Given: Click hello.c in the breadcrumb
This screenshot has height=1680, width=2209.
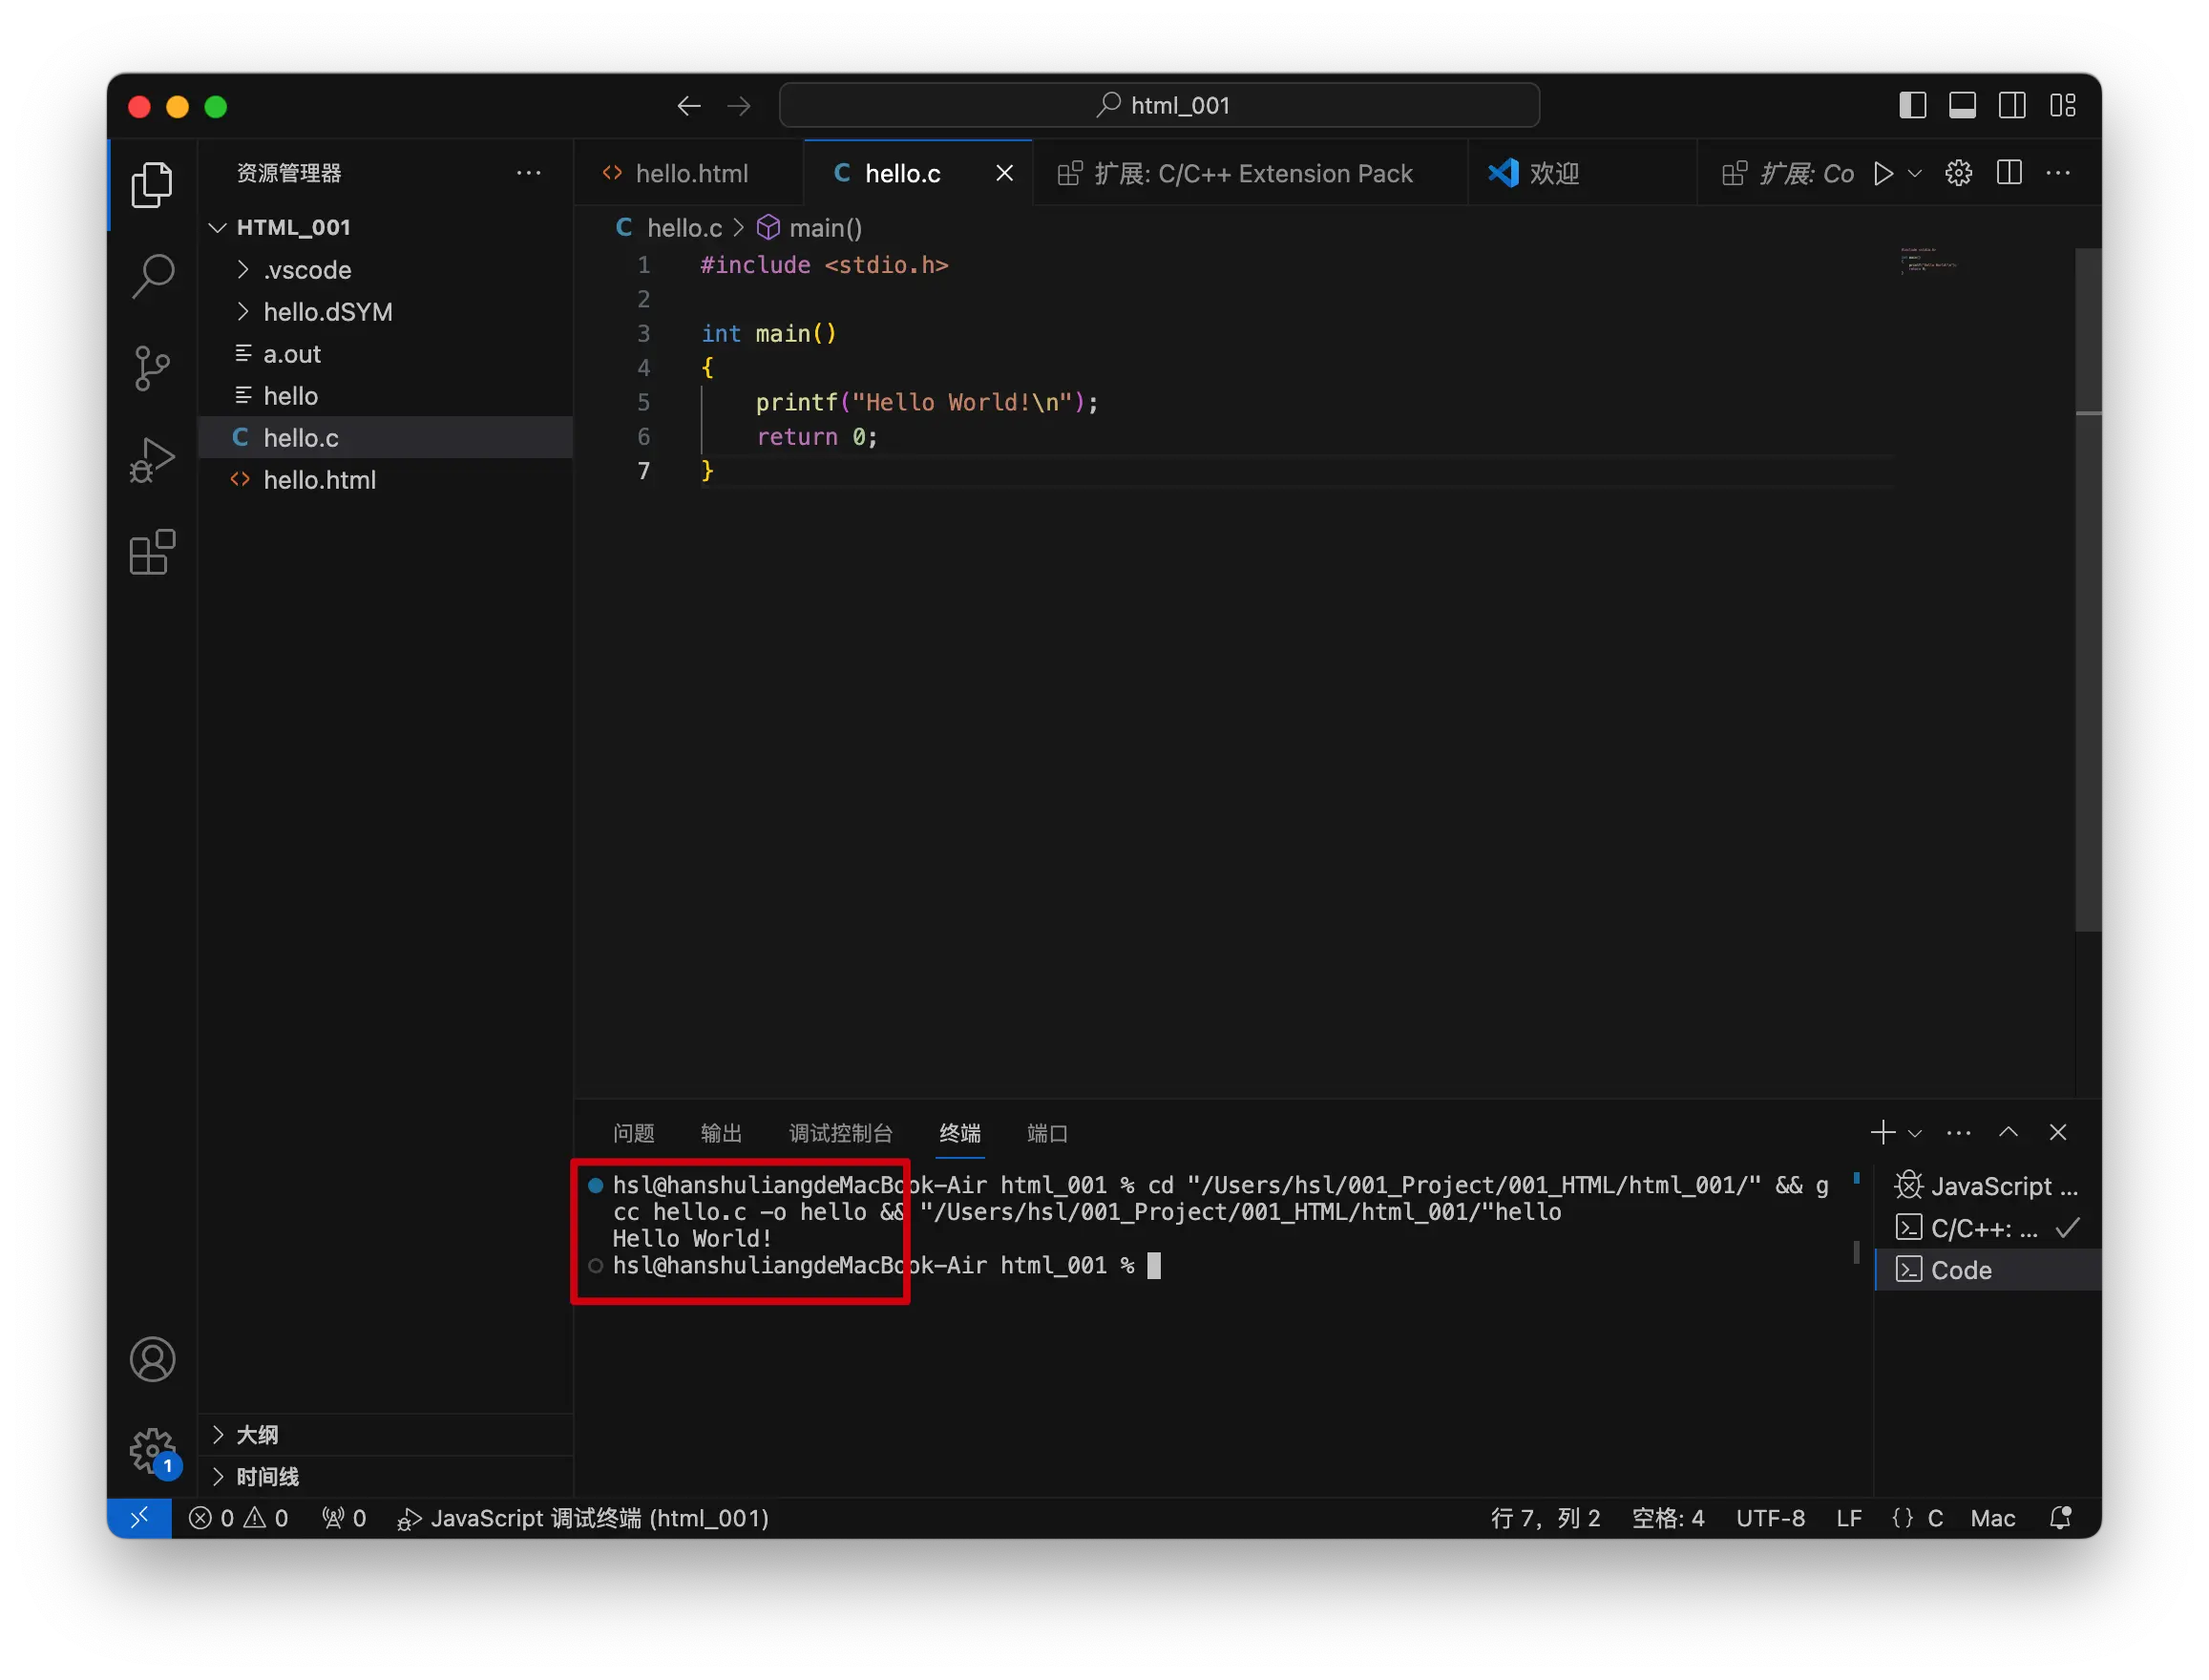Looking at the screenshot, I should (684, 229).
